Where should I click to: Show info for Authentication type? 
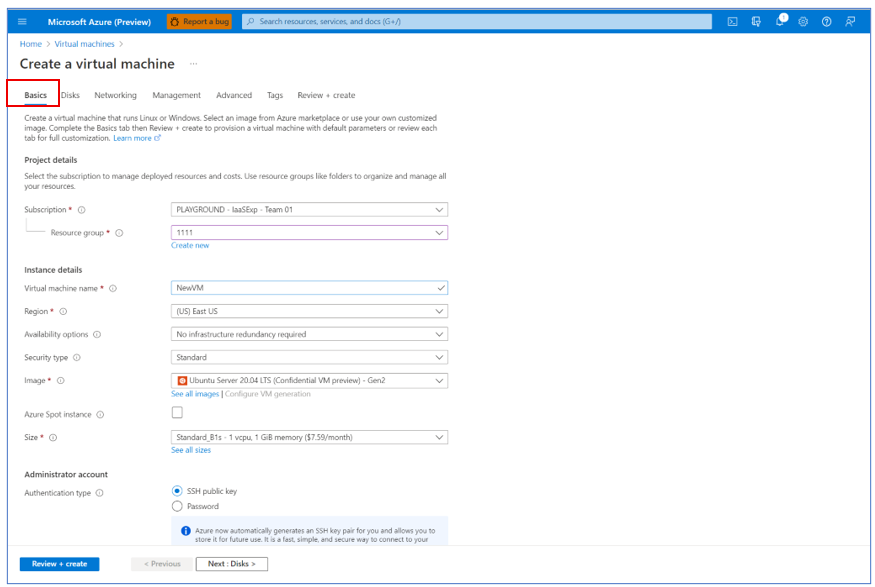pyautogui.click(x=99, y=493)
